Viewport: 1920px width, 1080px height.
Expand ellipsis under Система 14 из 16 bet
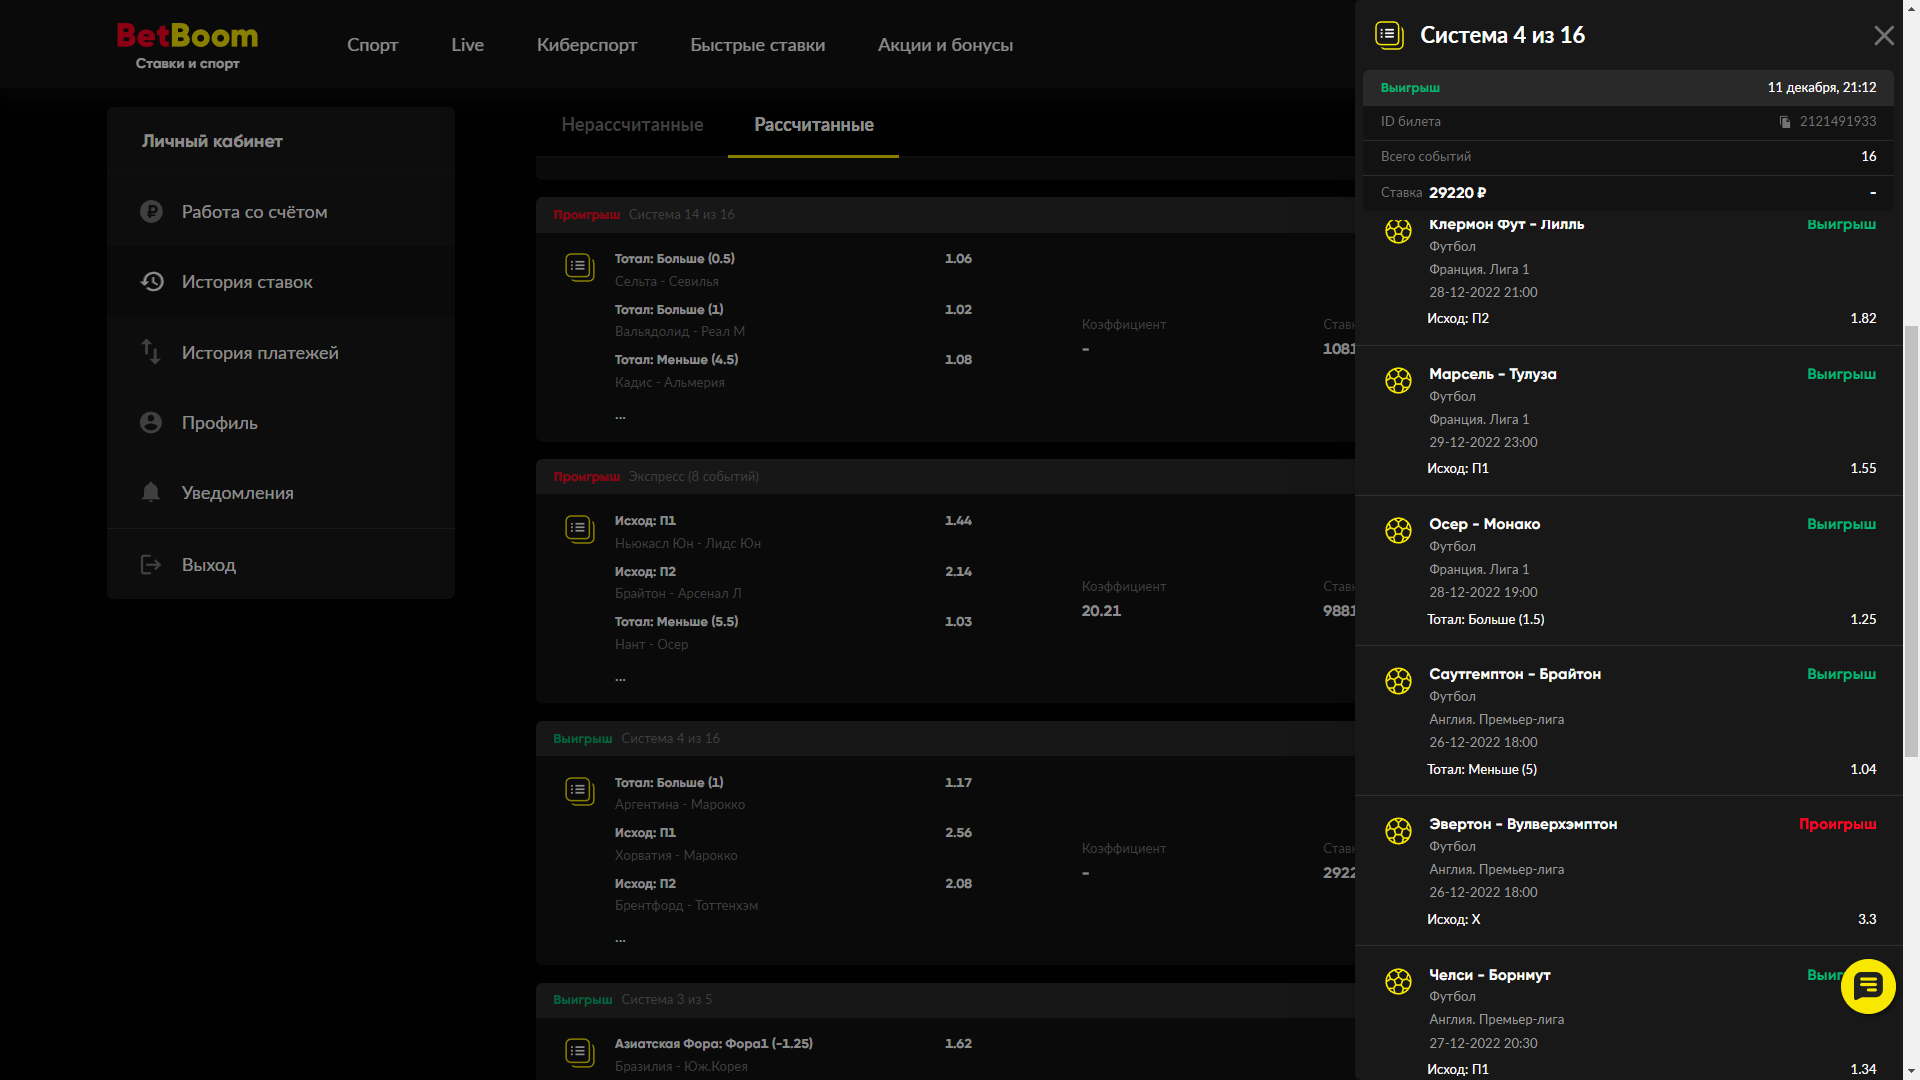[620, 416]
